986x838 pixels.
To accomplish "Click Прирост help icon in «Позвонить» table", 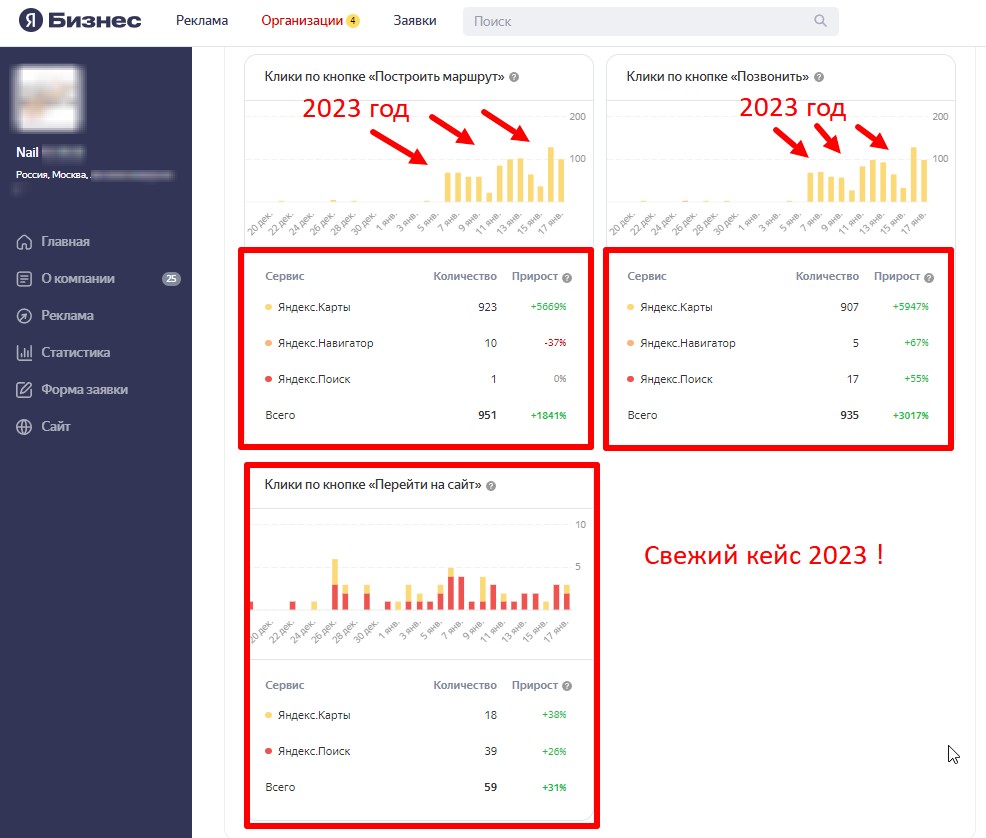I will (929, 278).
